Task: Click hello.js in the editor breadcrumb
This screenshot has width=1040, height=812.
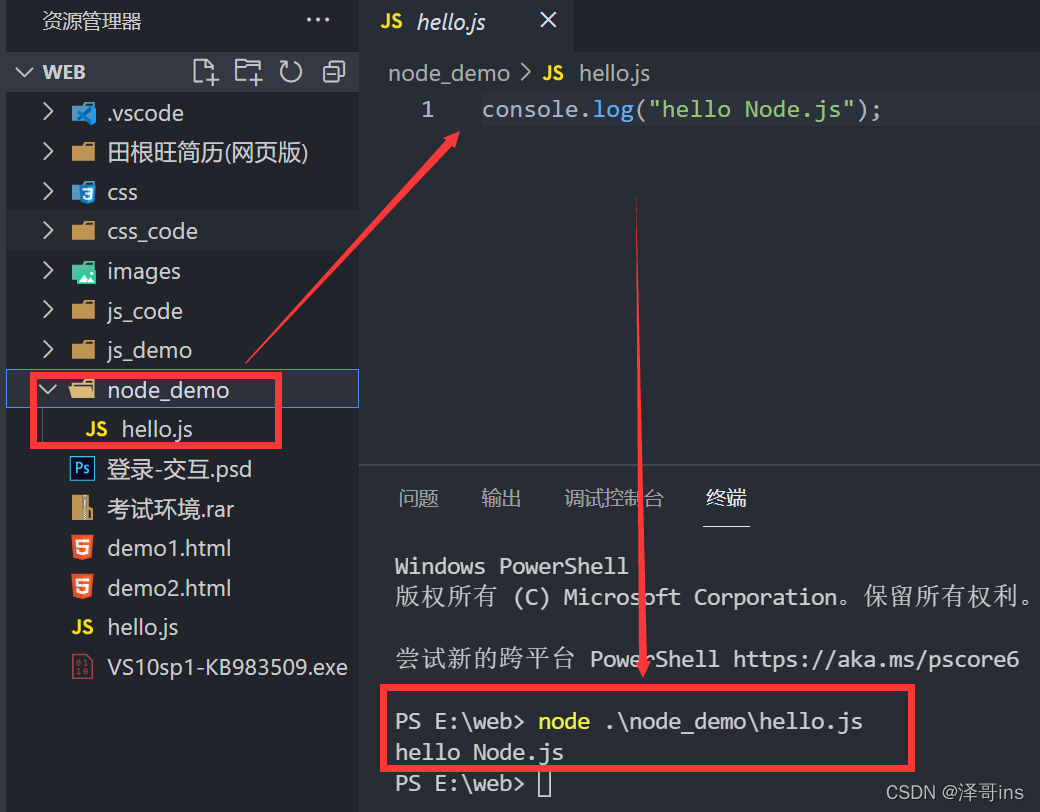Action: 614,73
